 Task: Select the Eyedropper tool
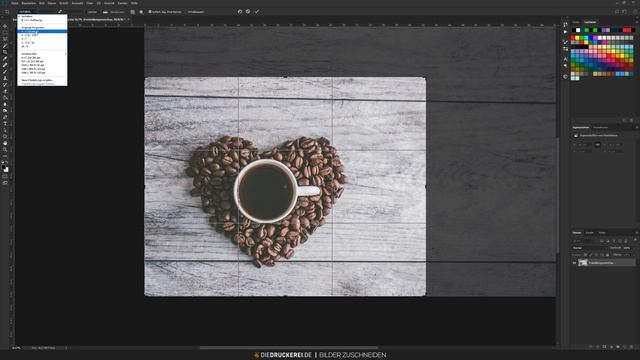coord(5,58)
